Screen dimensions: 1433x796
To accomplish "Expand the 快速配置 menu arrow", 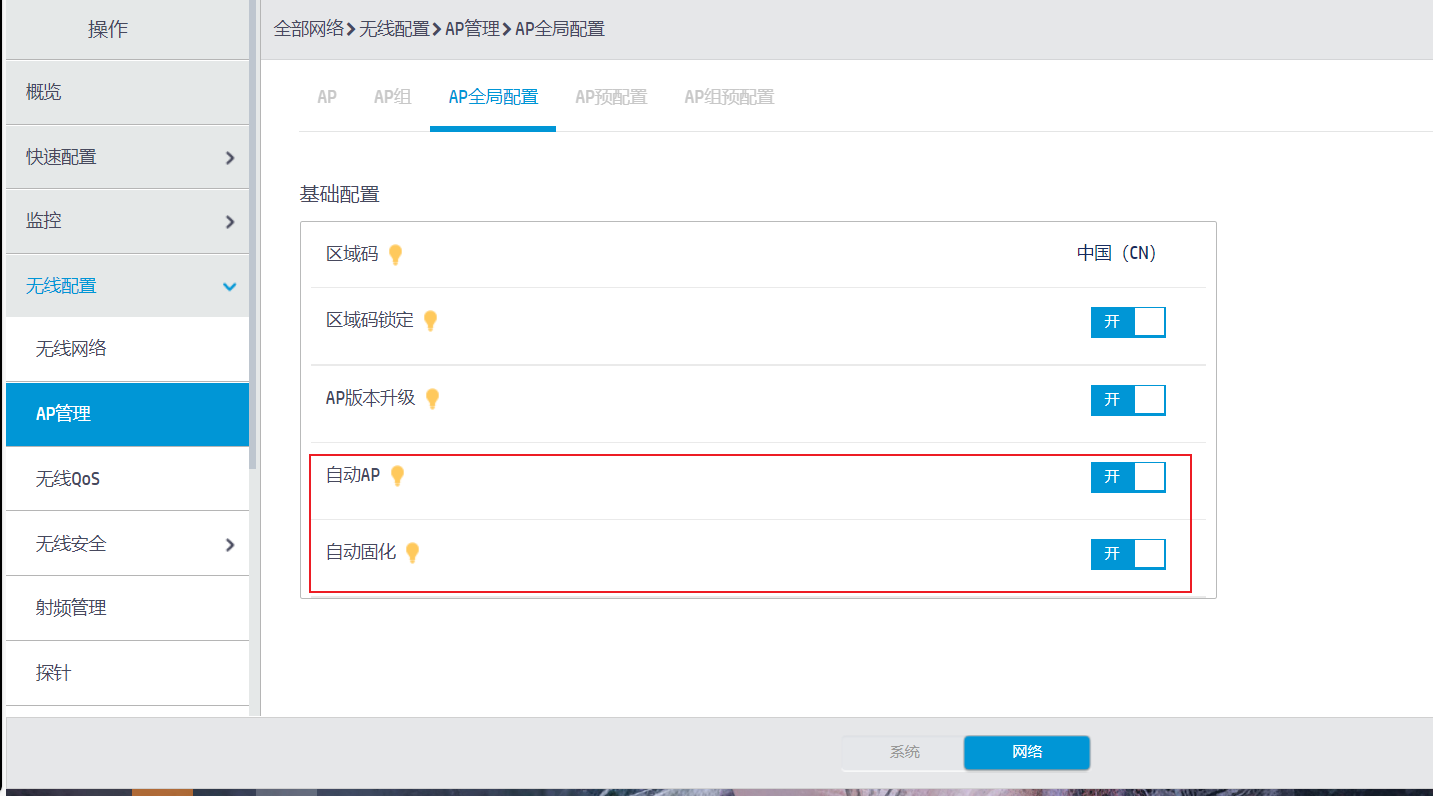I will pyautogui.click(x=230, y=158).
